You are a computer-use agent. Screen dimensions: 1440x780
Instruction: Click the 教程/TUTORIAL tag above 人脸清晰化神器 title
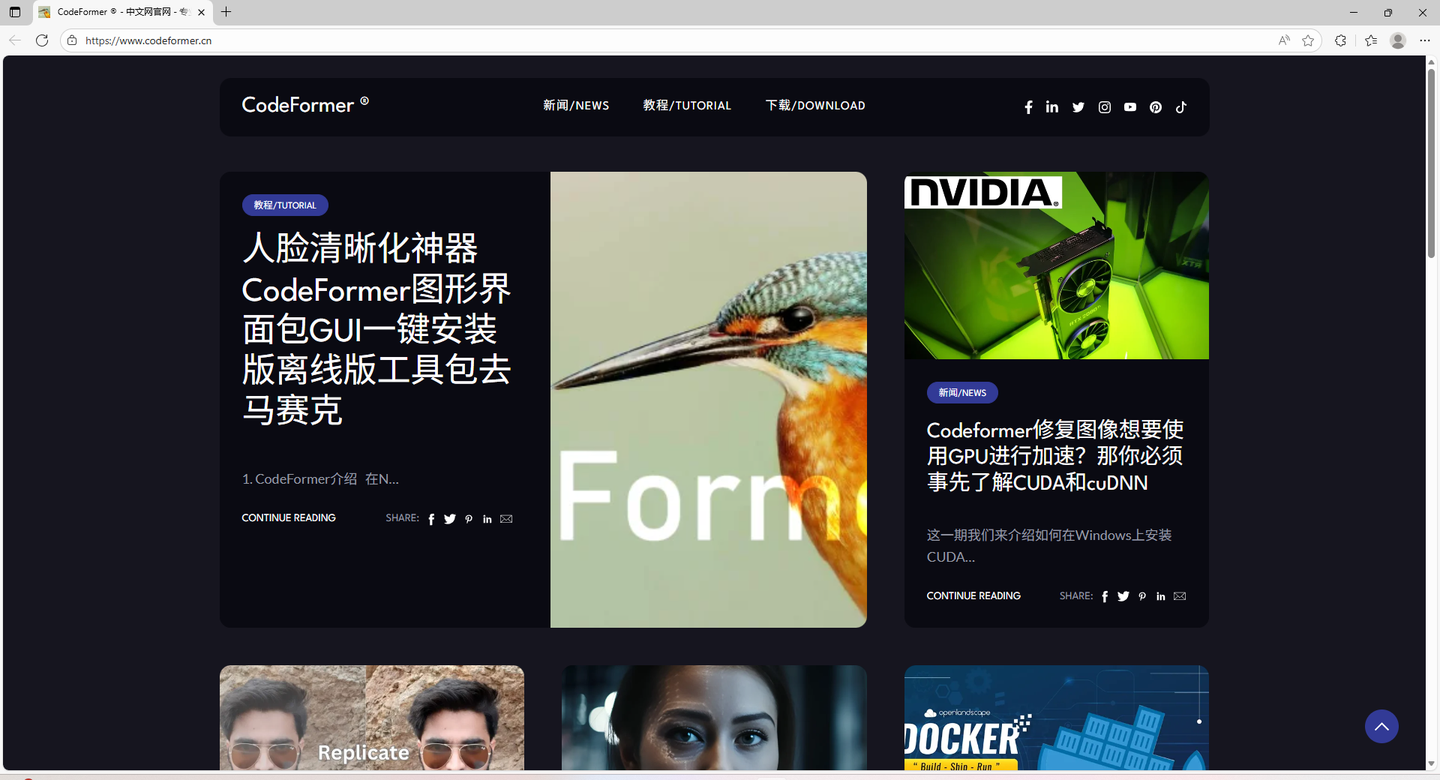pyautogui.click(x=285, y=205)
